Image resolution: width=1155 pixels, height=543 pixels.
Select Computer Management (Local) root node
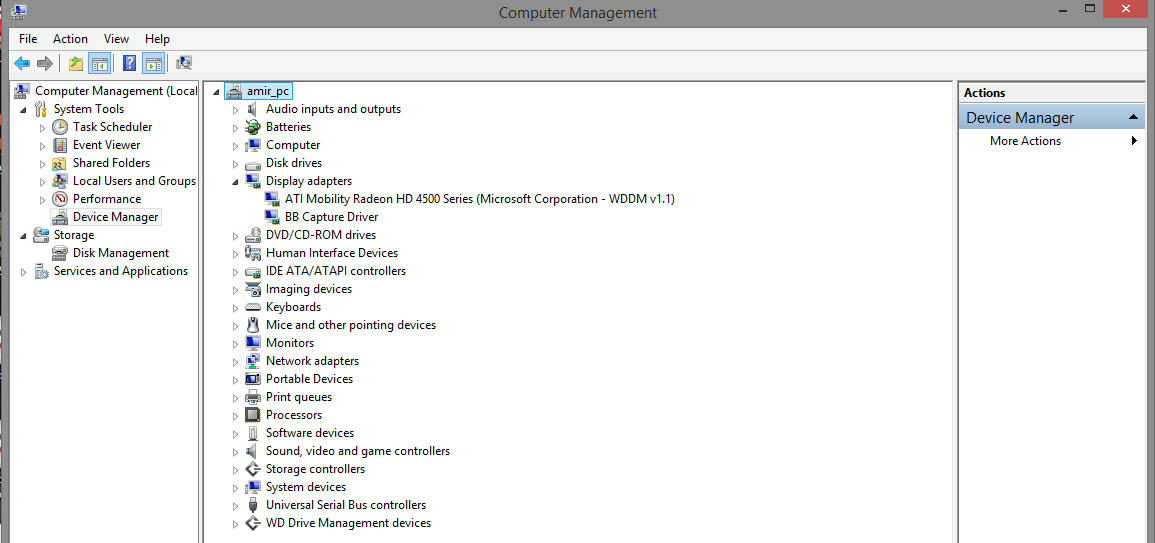(116, 91)
